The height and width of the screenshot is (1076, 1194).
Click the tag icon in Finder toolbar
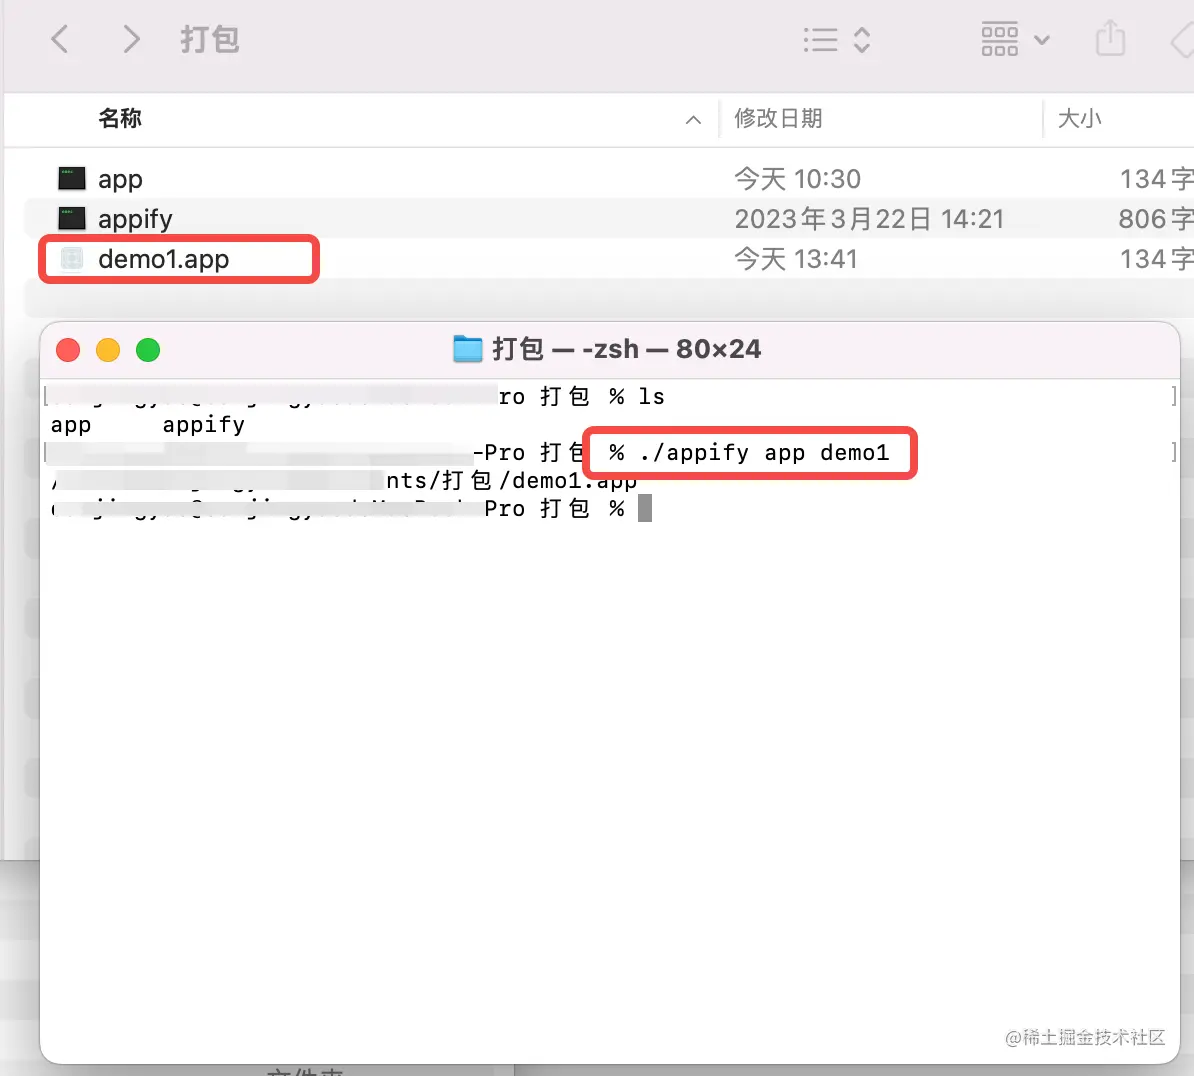(x=1182, y=40)
